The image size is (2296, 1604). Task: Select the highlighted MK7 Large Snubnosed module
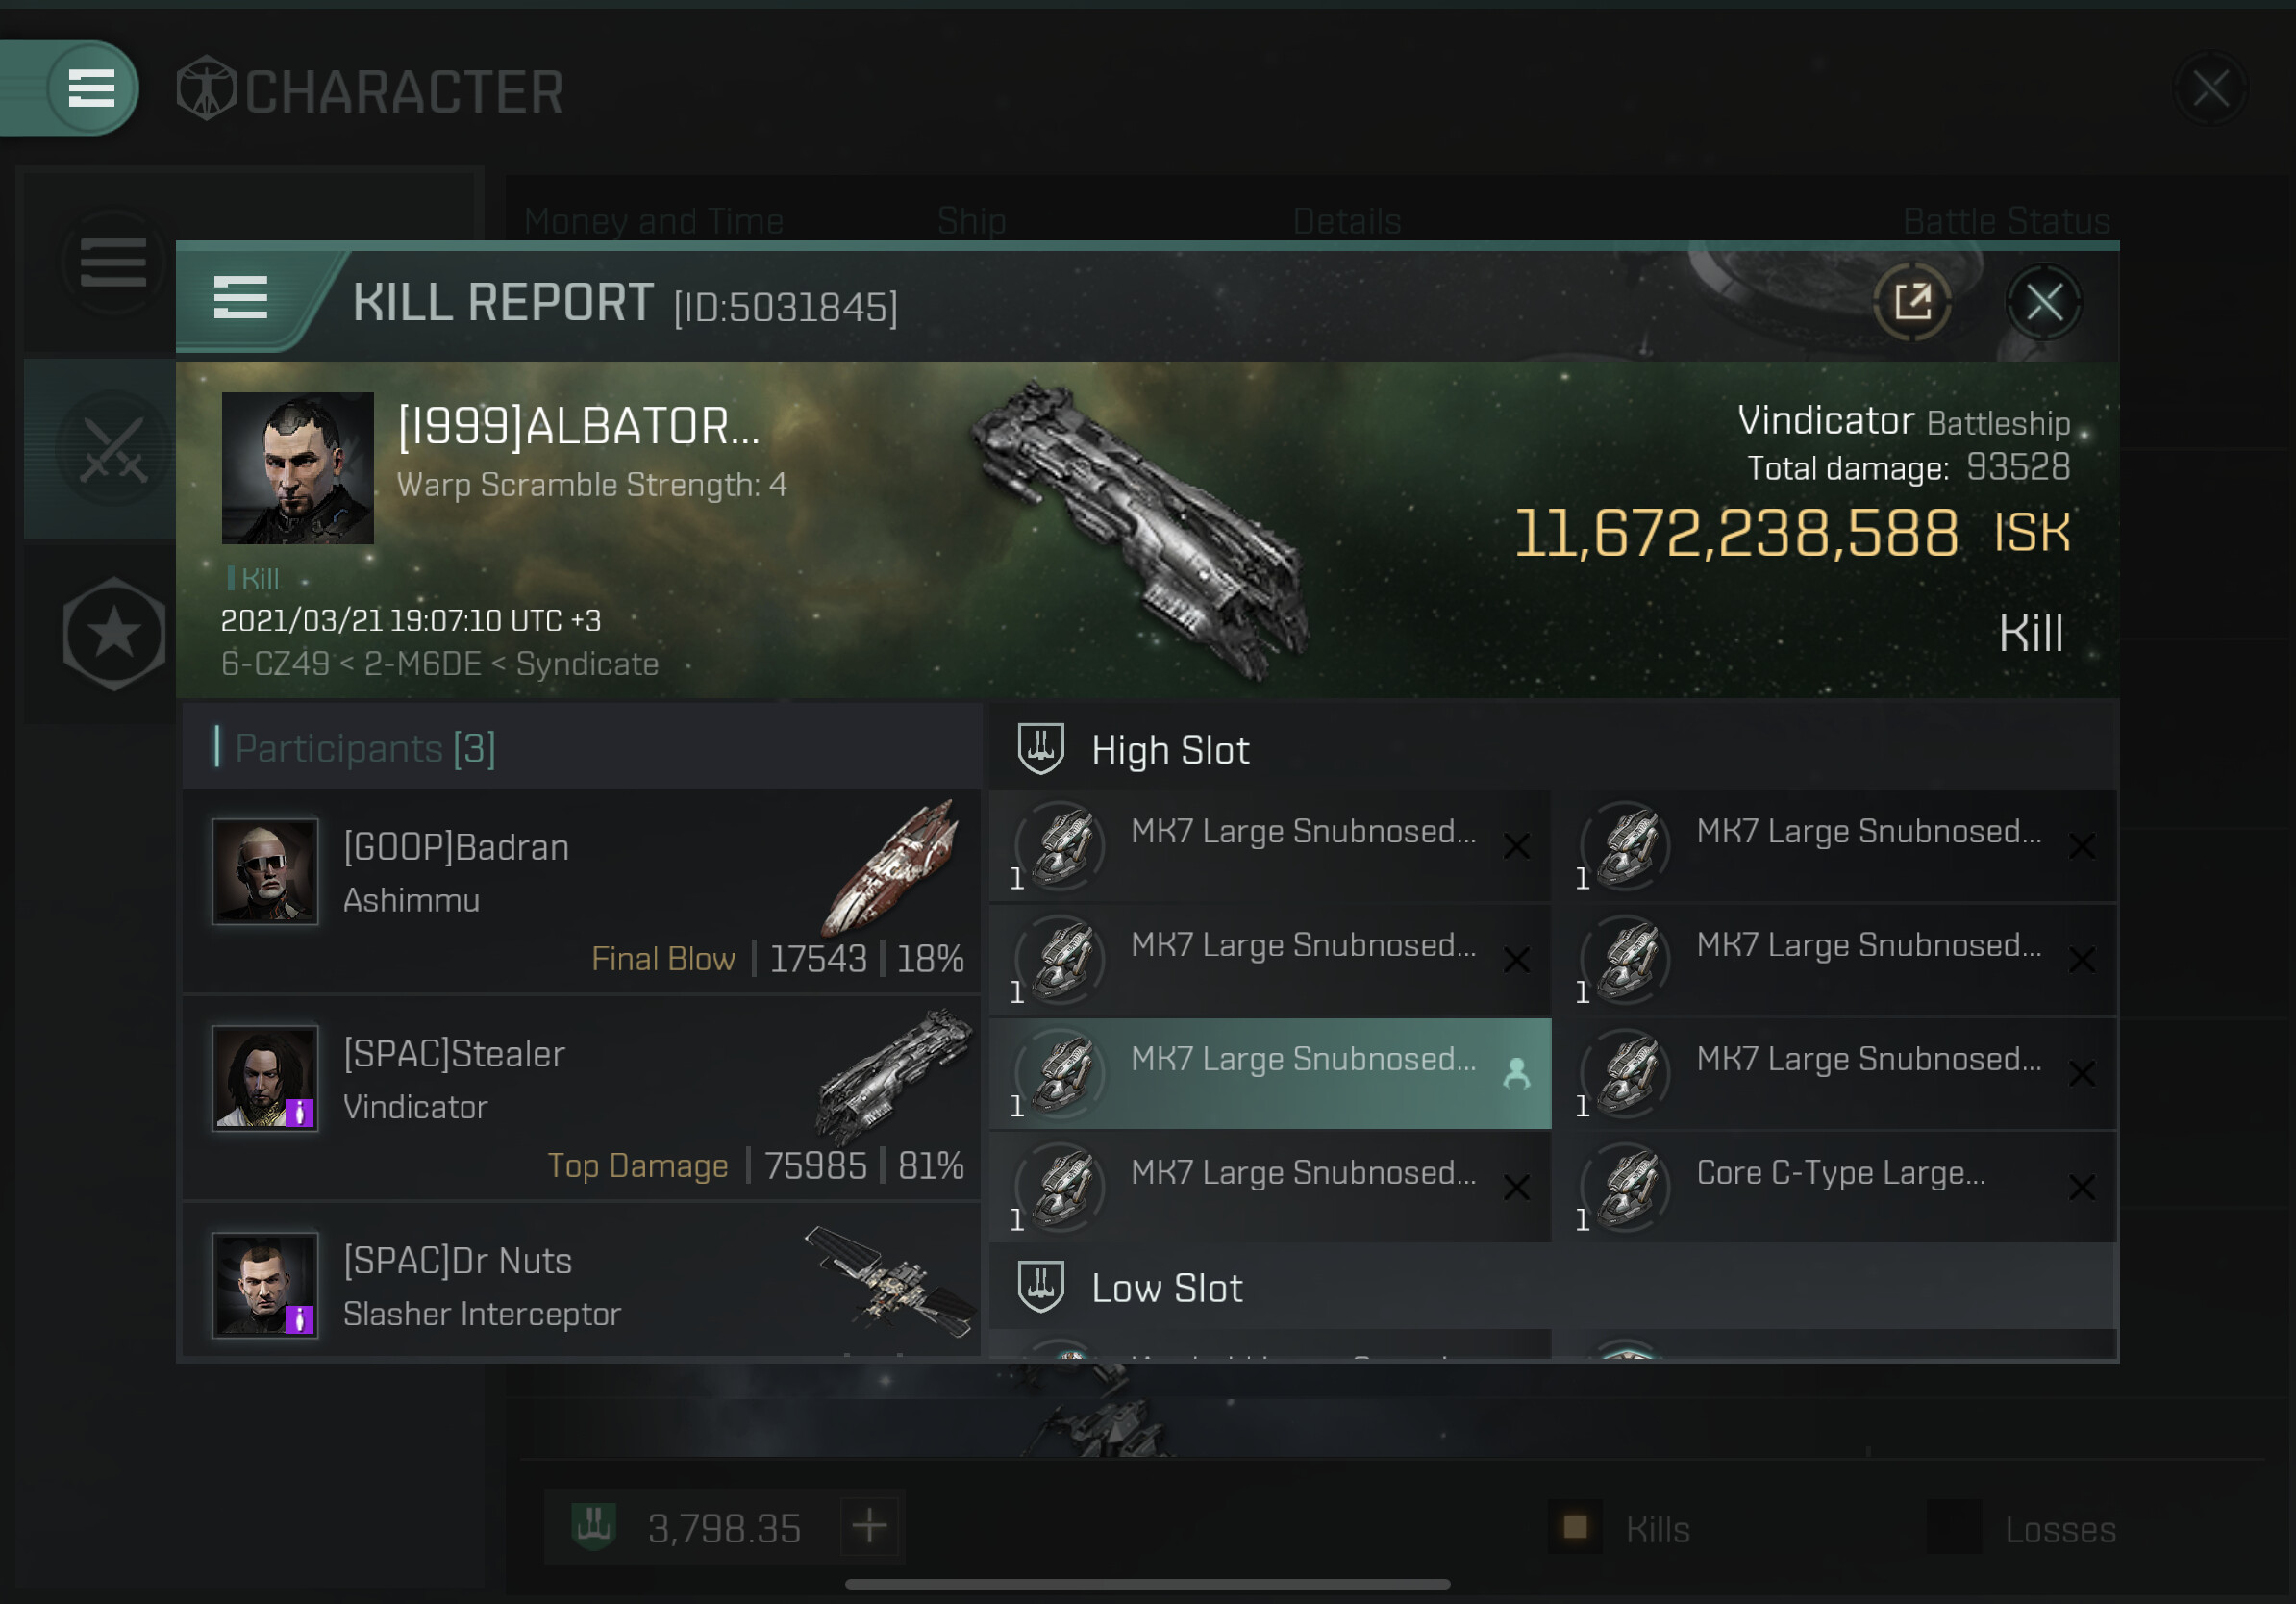tap(1270, 1074)
